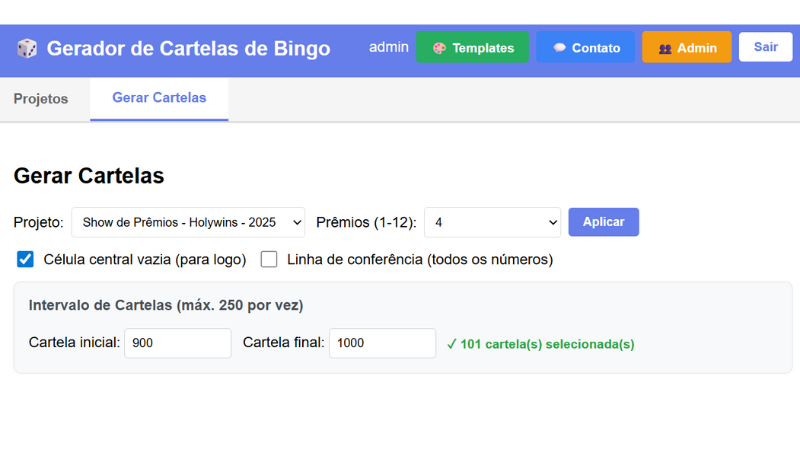Click the Gerar Cartelas page heading
This screenshot has width=800, height=450.
(89, 176)
